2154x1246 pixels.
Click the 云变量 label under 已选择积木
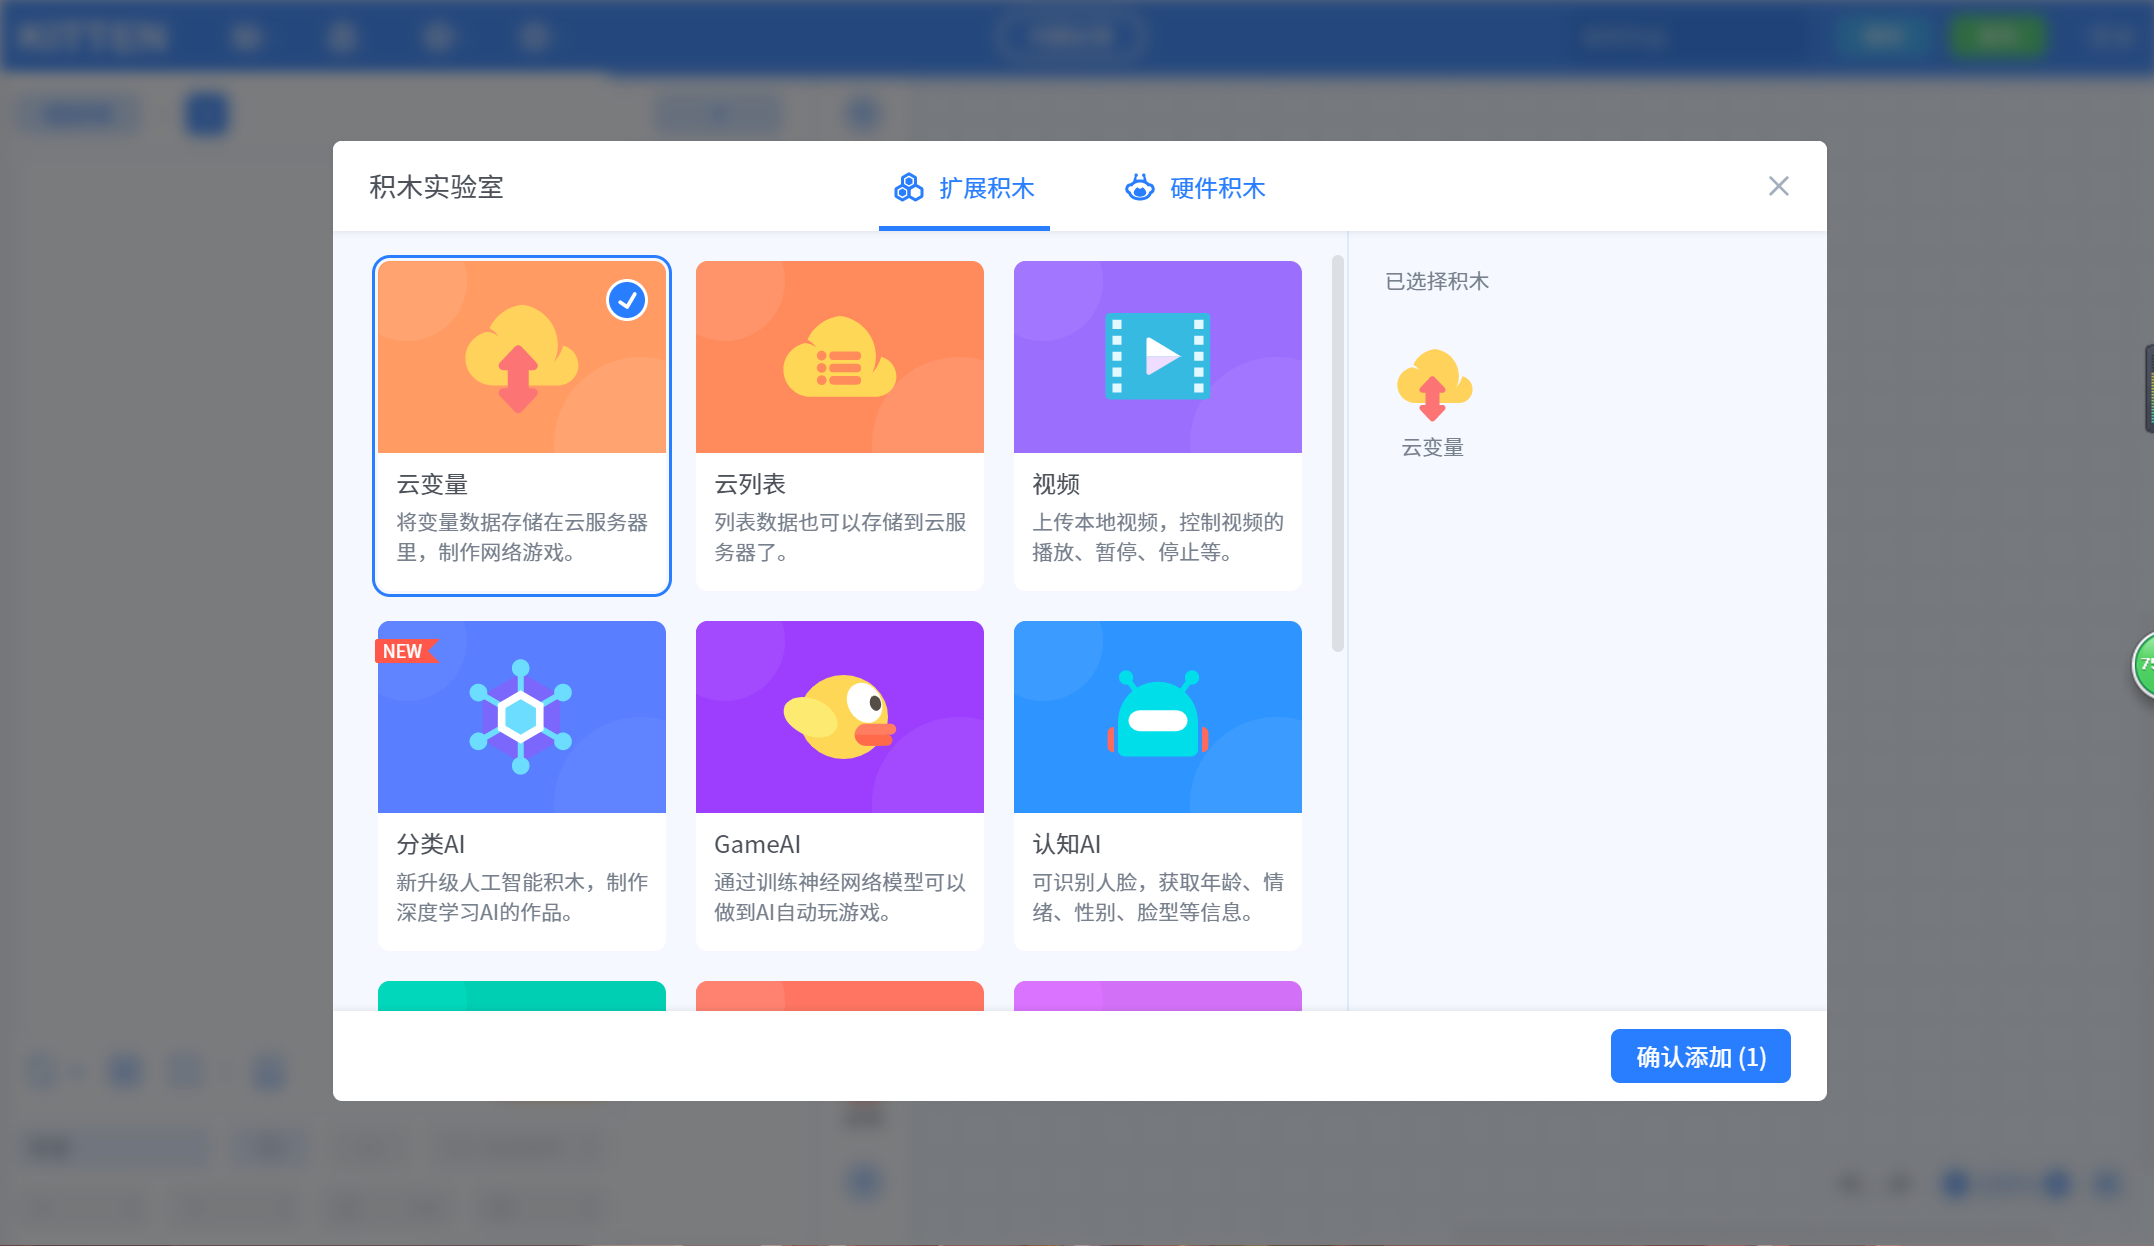point(1433,447)
